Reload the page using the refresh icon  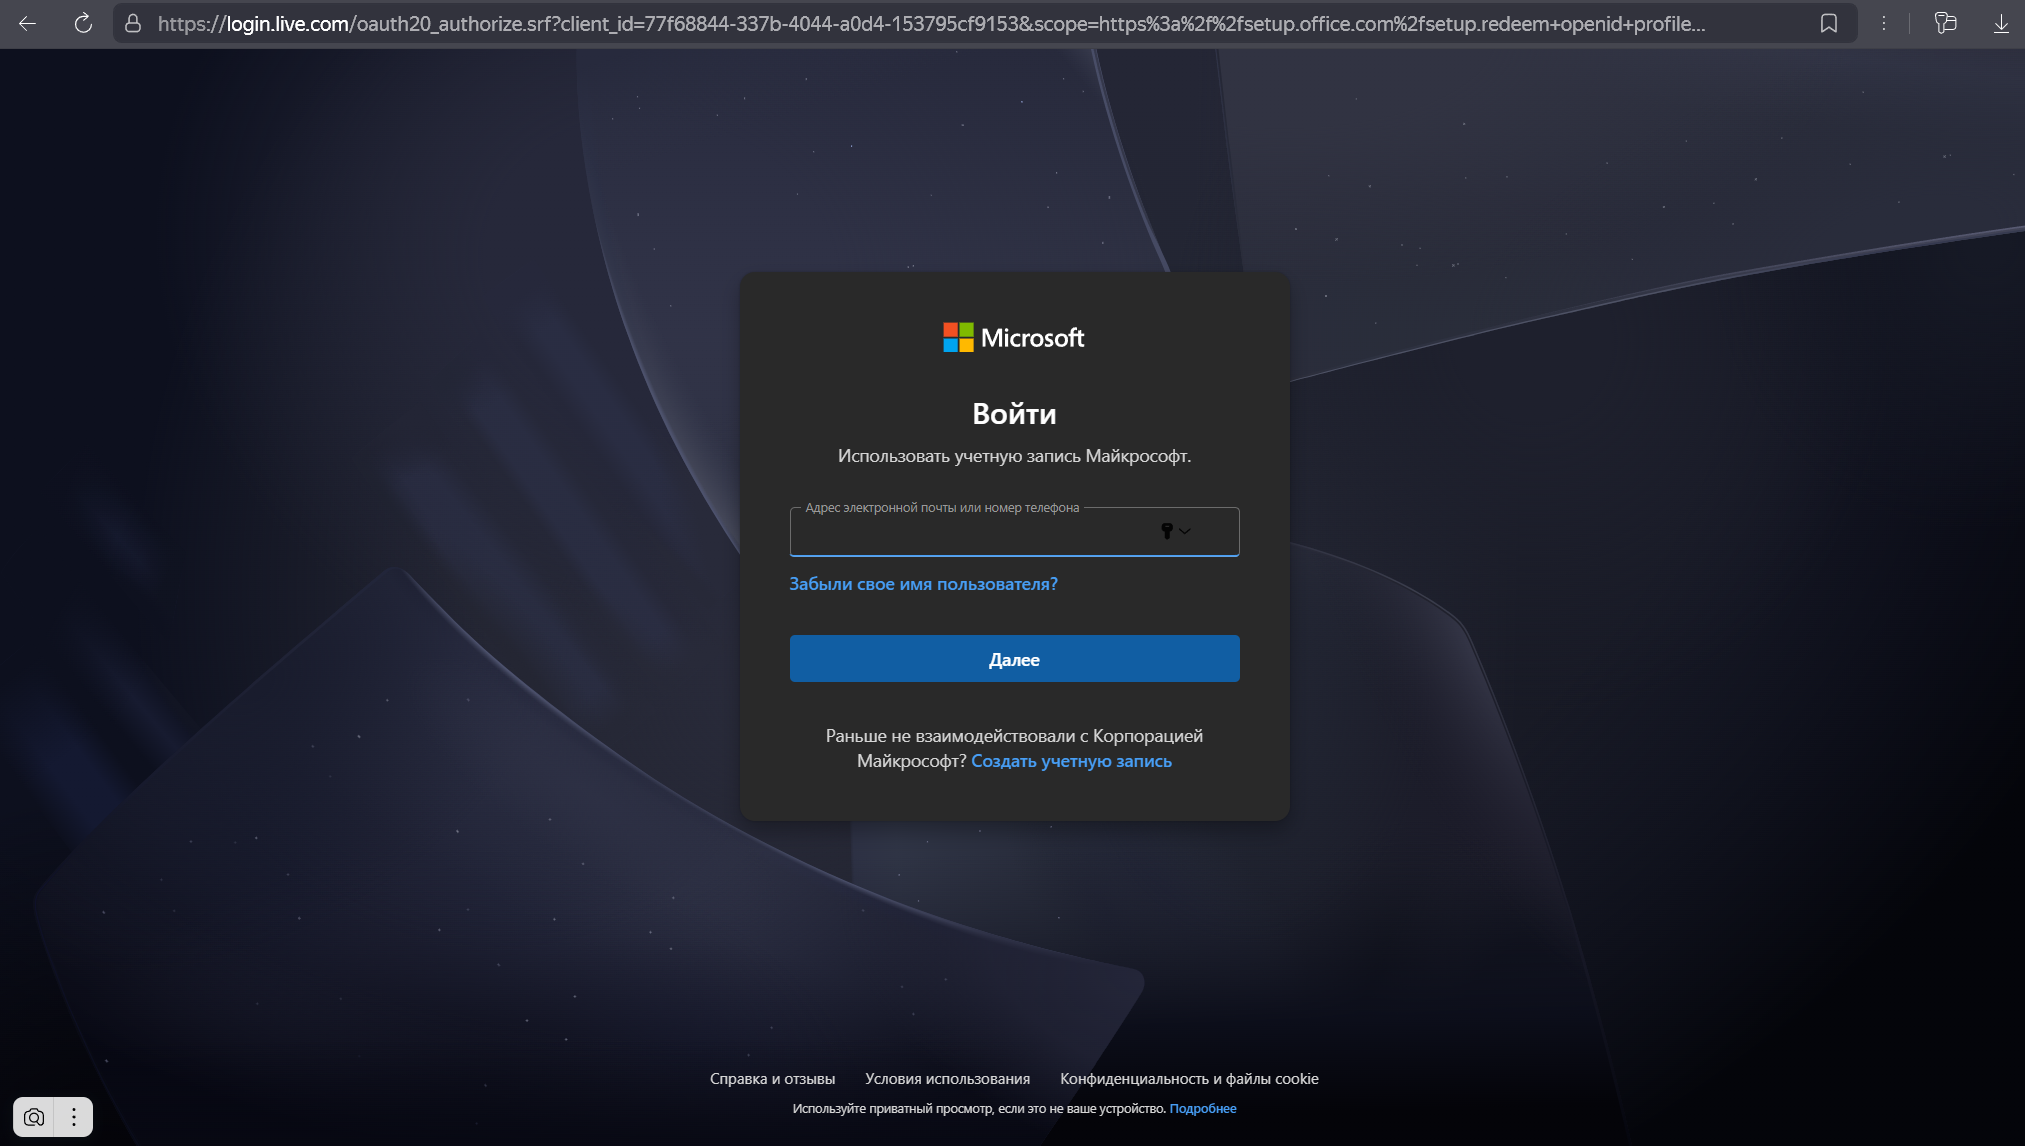pos(83,24)
